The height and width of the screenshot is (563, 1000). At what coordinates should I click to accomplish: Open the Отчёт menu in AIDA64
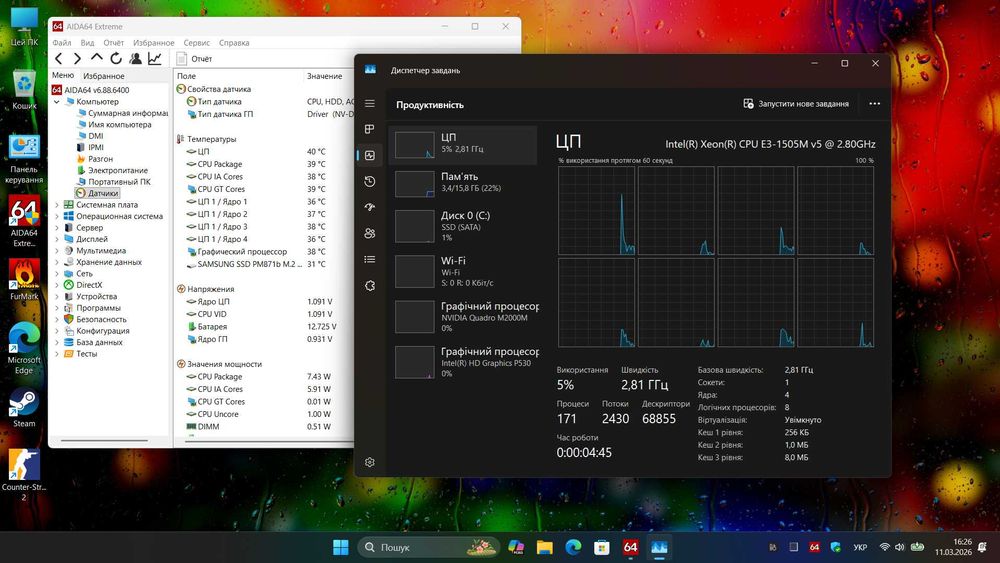(x=114, y=43)
